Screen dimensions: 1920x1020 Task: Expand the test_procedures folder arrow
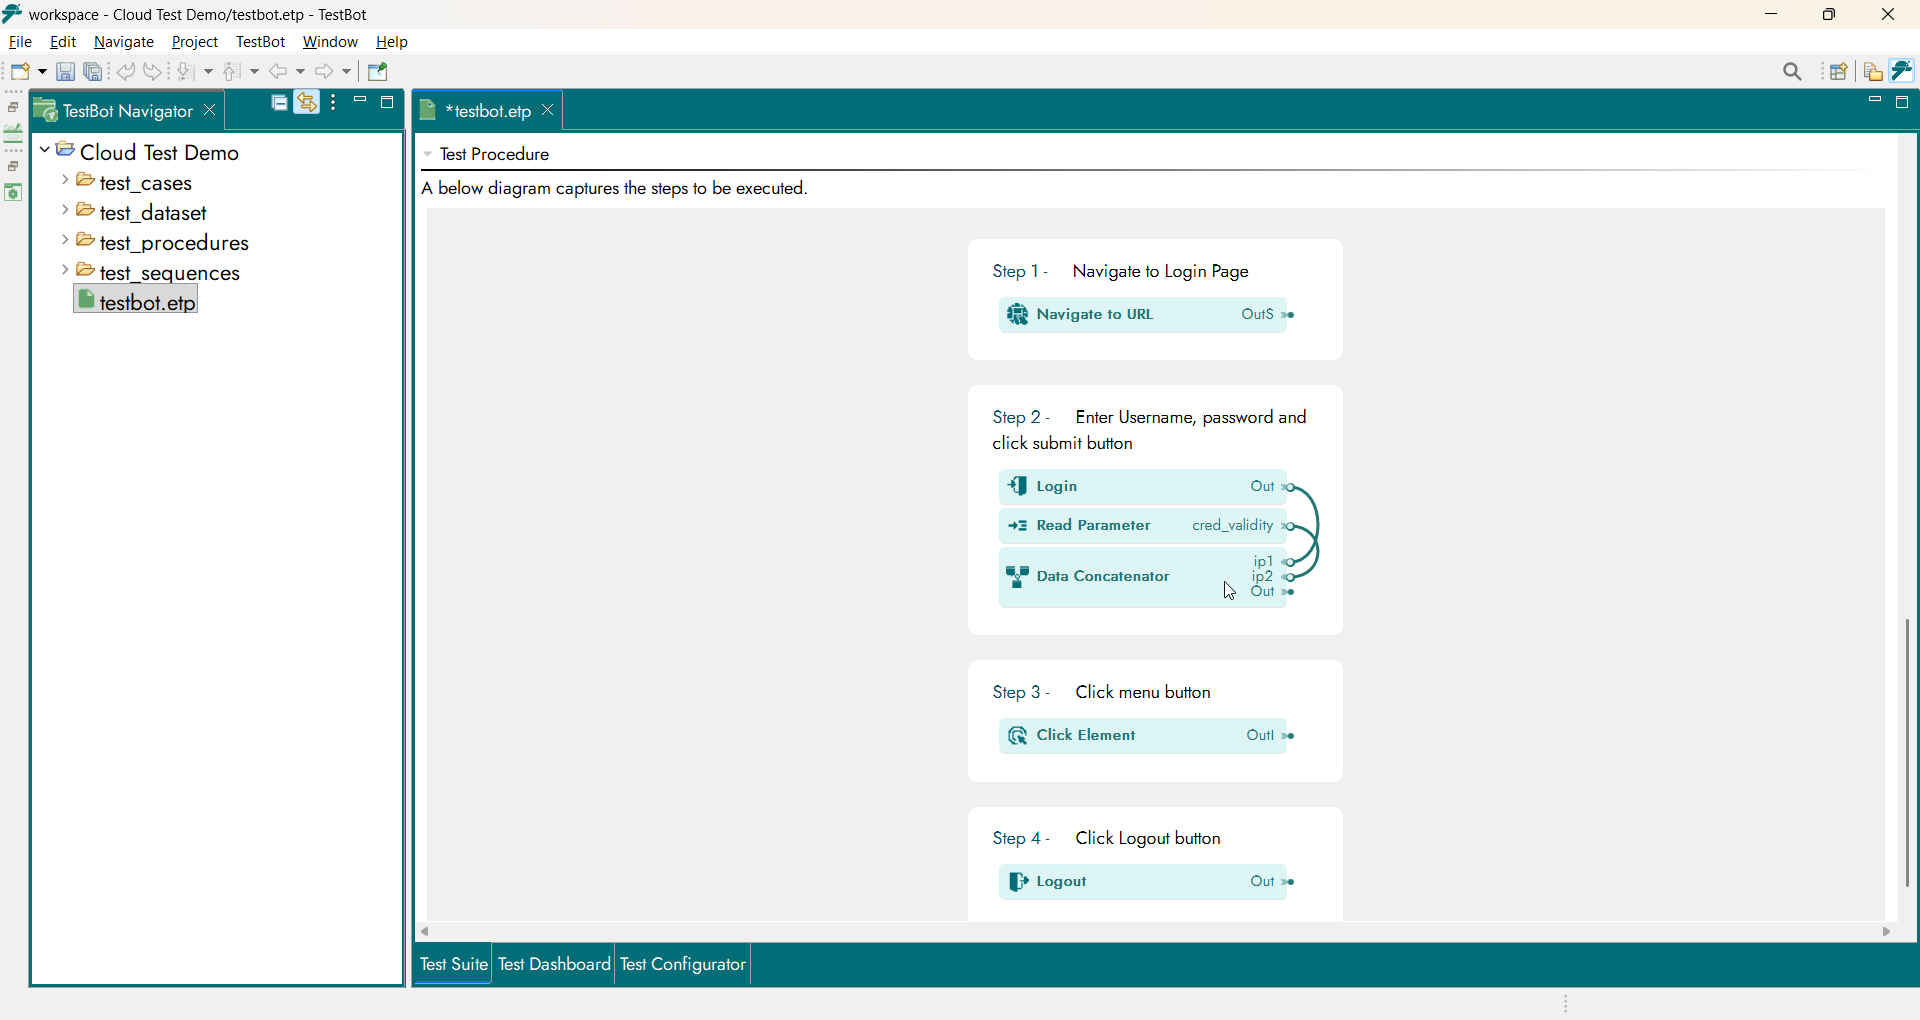tap(65, 241)
